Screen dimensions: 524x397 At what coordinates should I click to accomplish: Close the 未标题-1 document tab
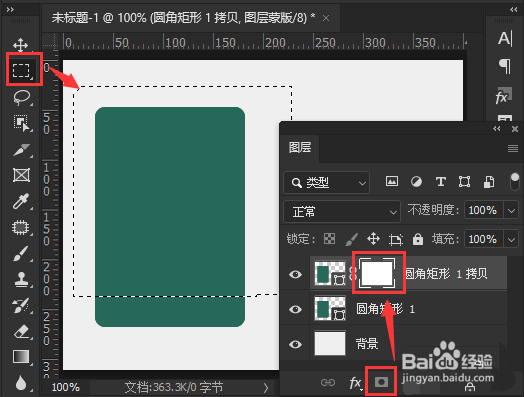[x=326, y=18]
